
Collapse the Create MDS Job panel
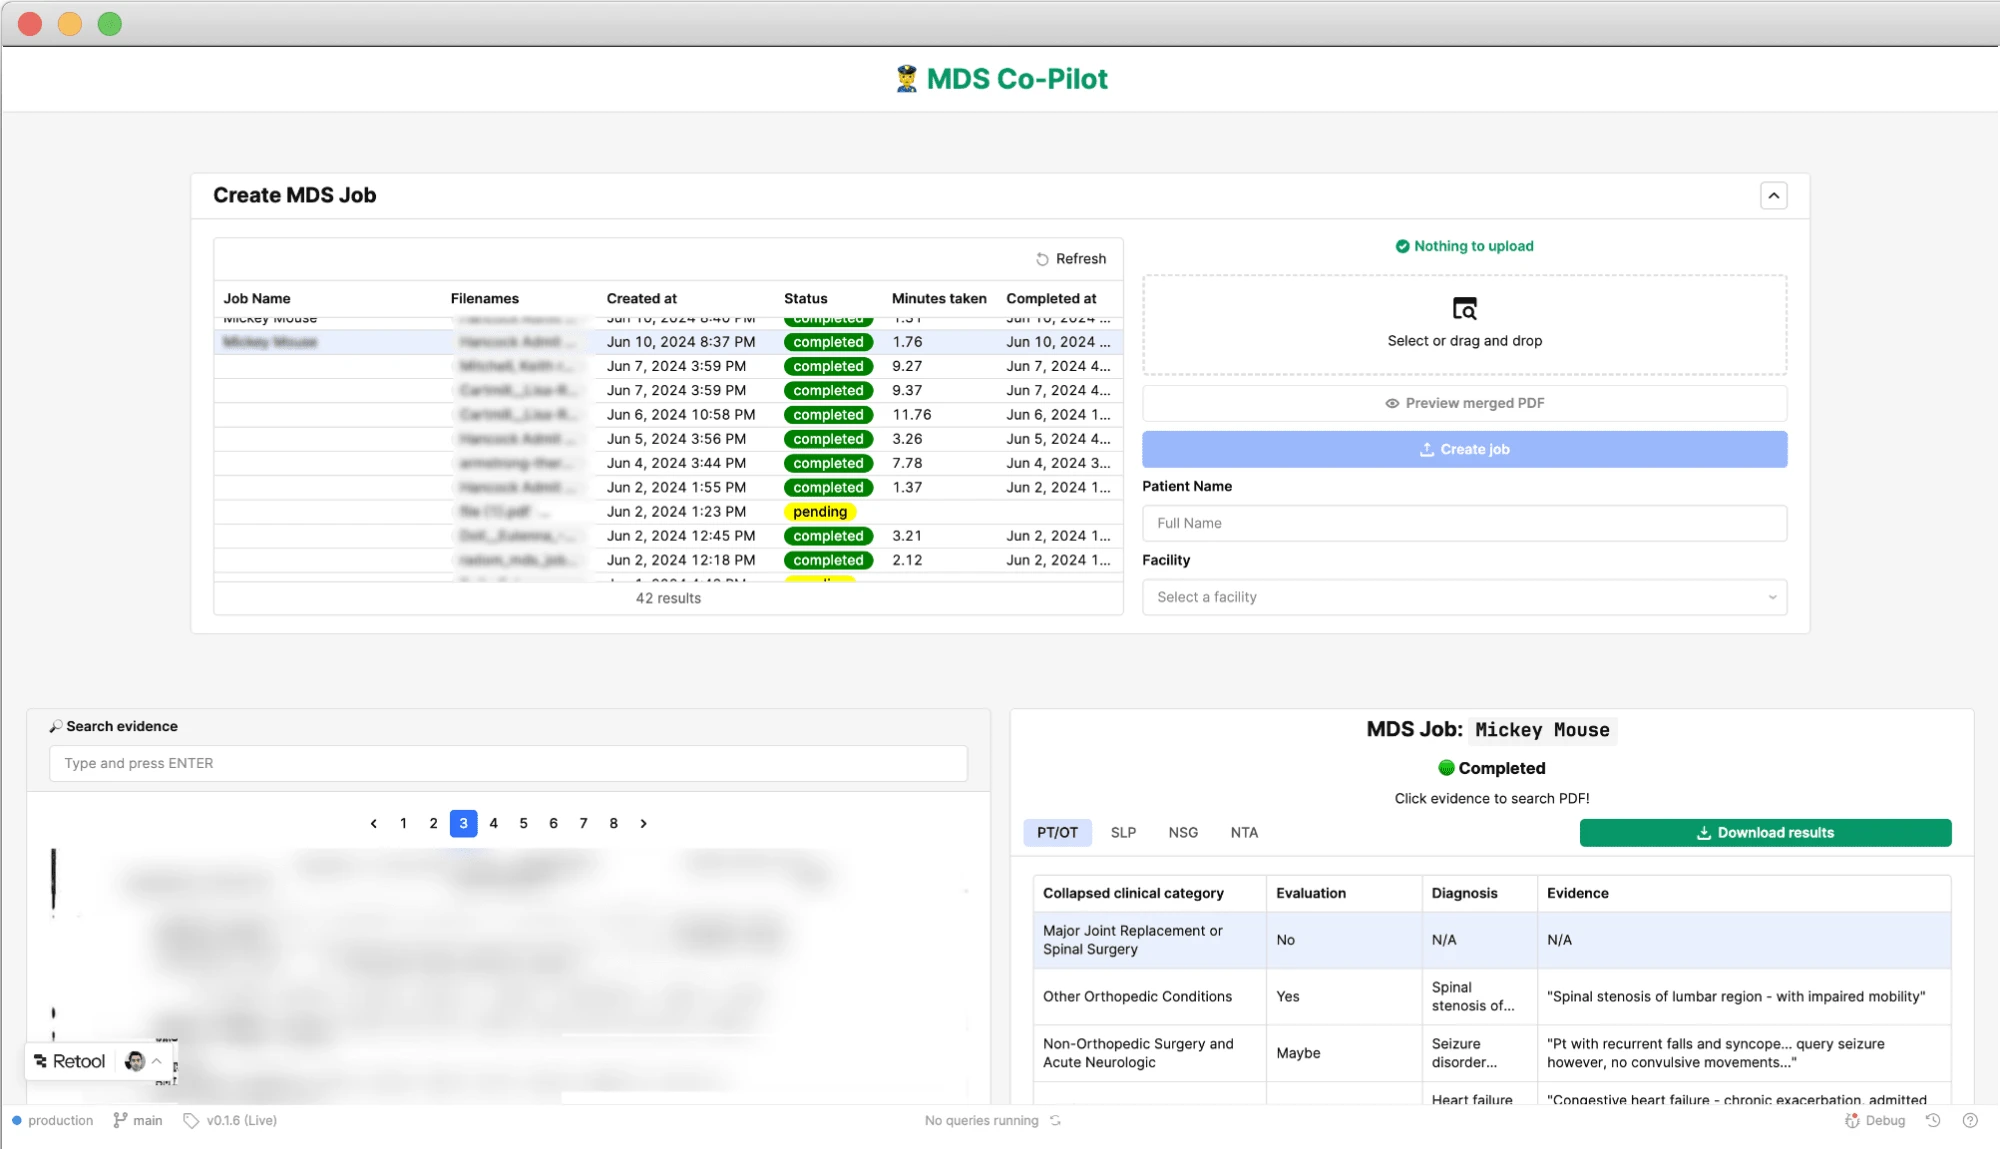pos(1773,196)
